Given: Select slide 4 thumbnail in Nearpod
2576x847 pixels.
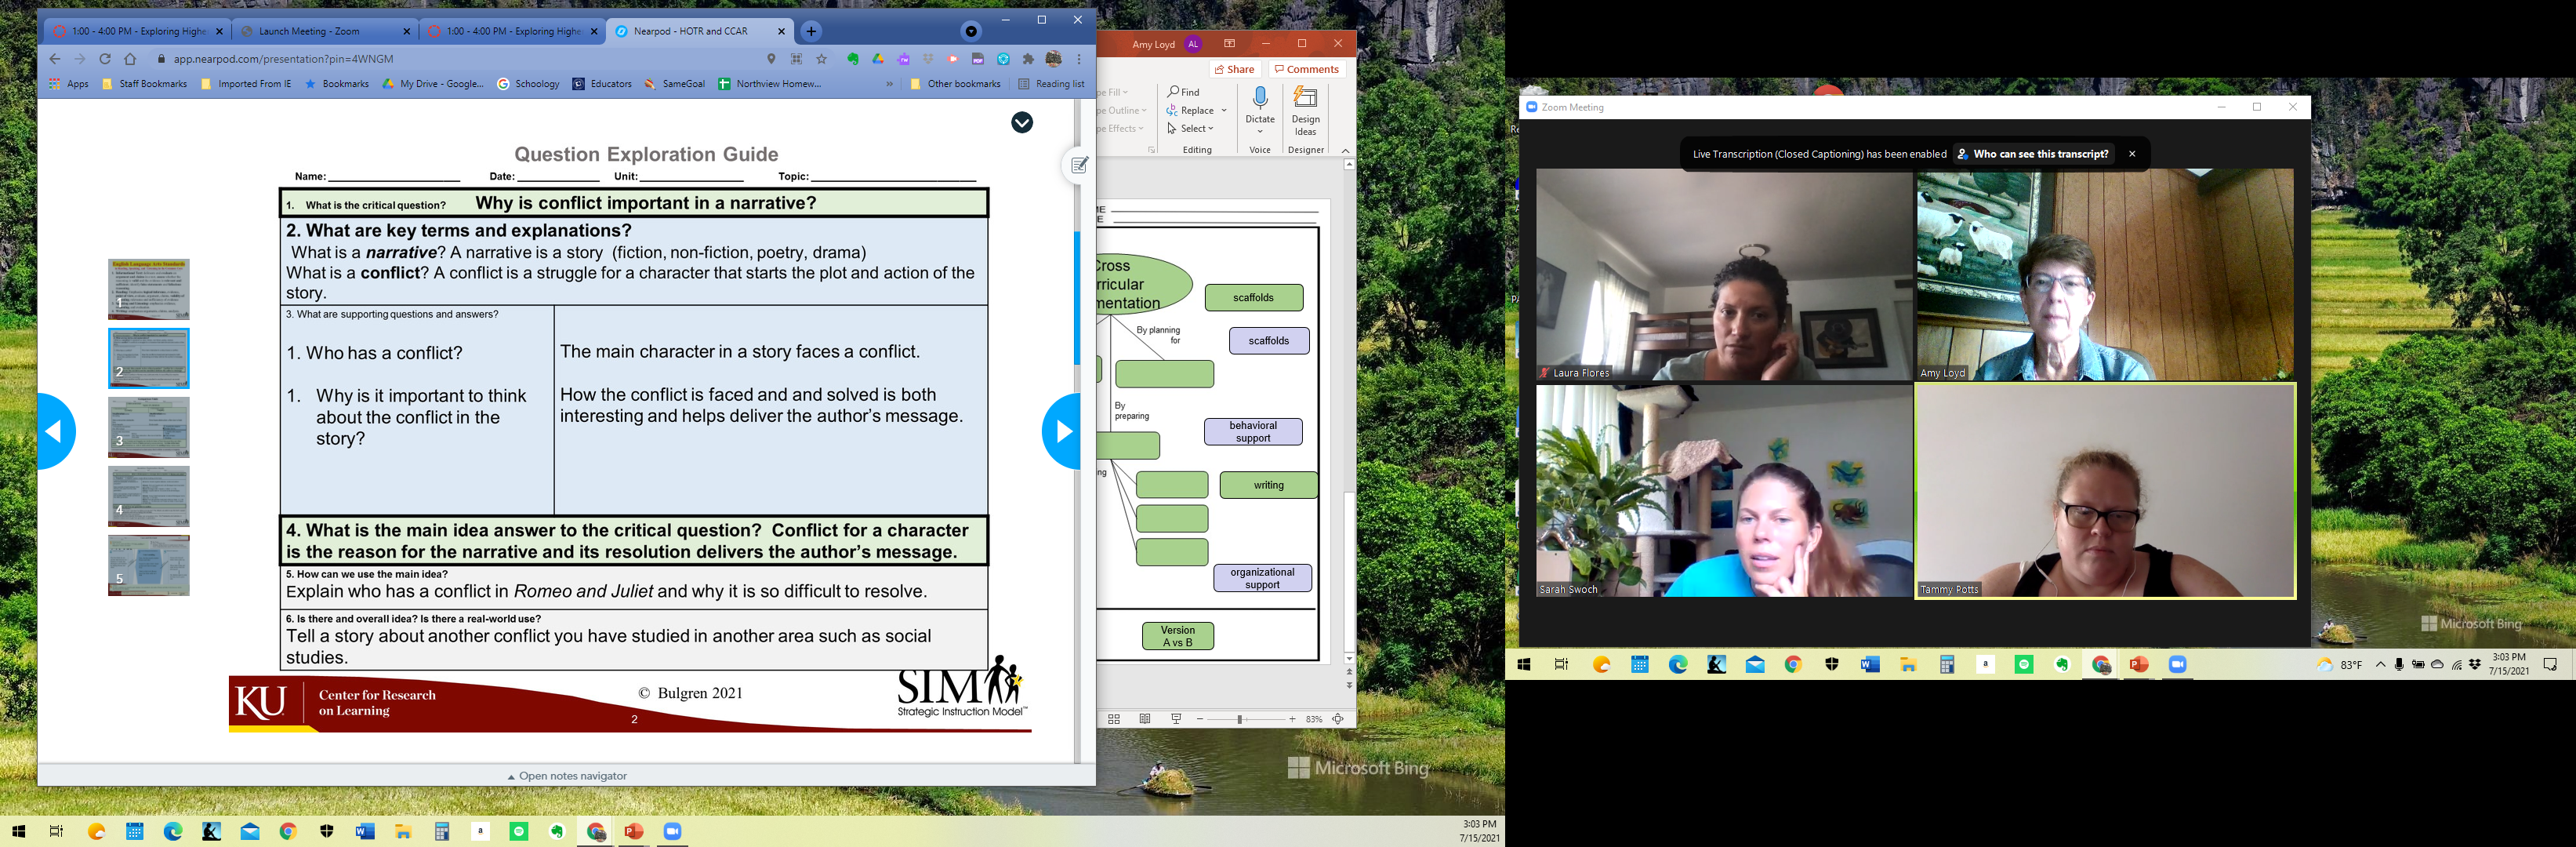Looking at the screenshot, I should [148, 496].
